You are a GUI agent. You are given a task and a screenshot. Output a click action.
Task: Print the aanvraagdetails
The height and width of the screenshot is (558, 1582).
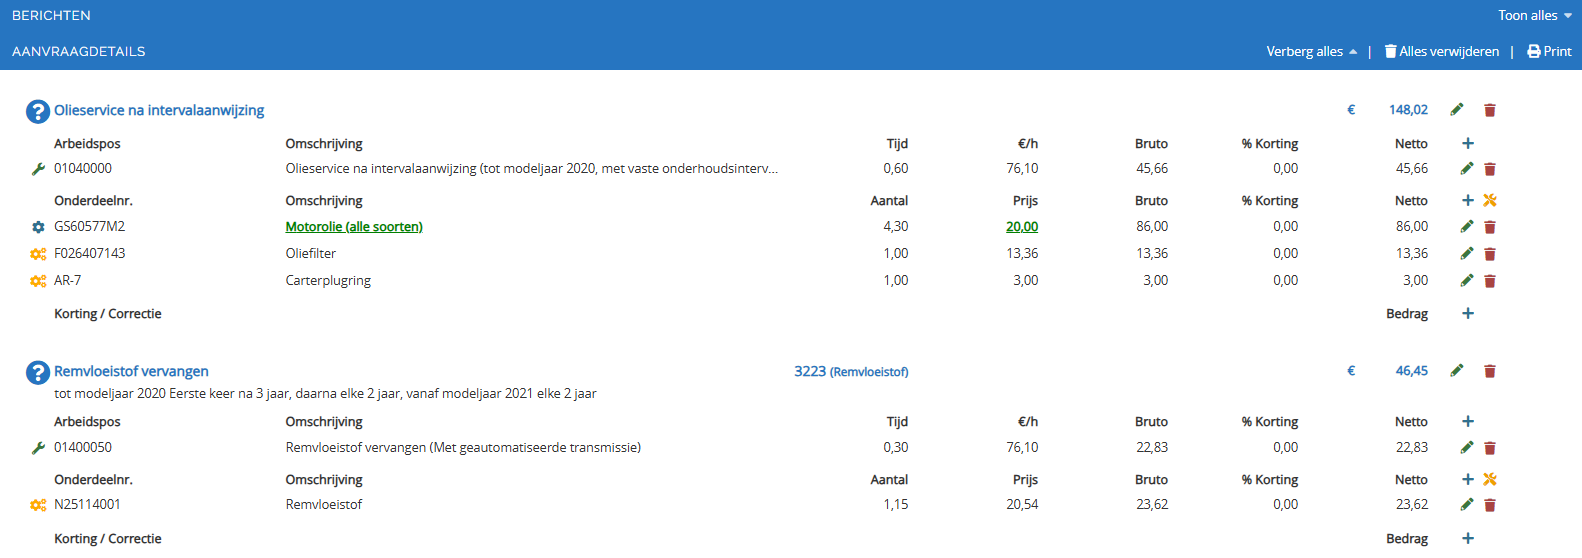point(1549,51)
